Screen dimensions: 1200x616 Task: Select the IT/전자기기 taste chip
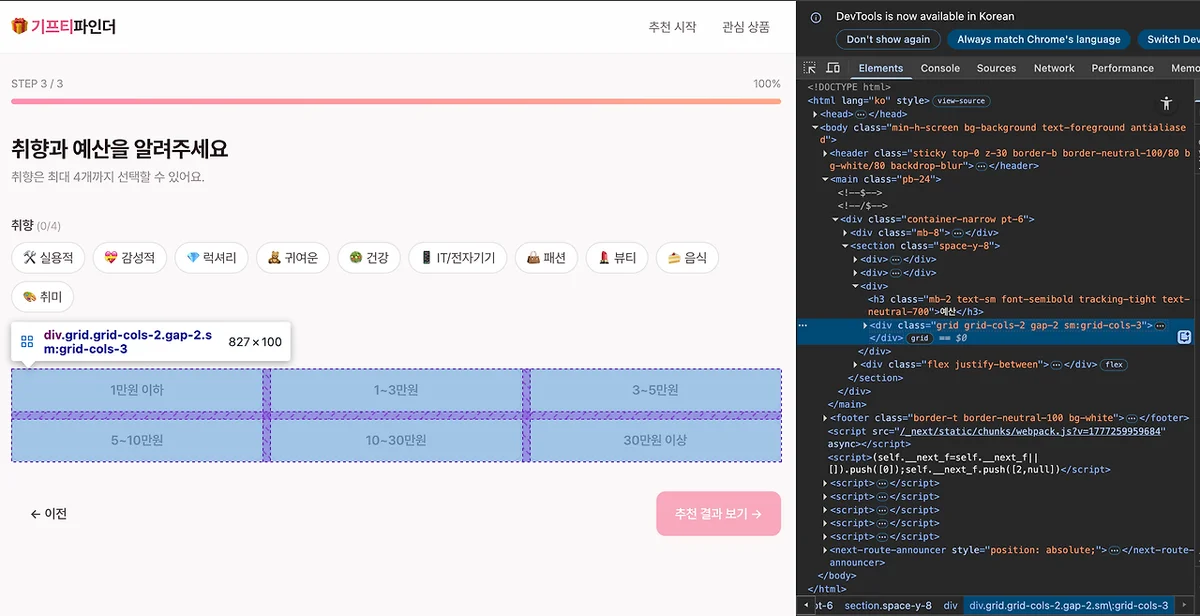[457, 258]
